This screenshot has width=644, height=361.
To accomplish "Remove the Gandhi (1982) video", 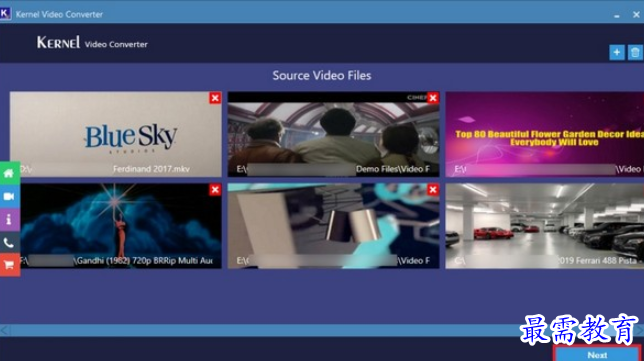I will 215,189.
